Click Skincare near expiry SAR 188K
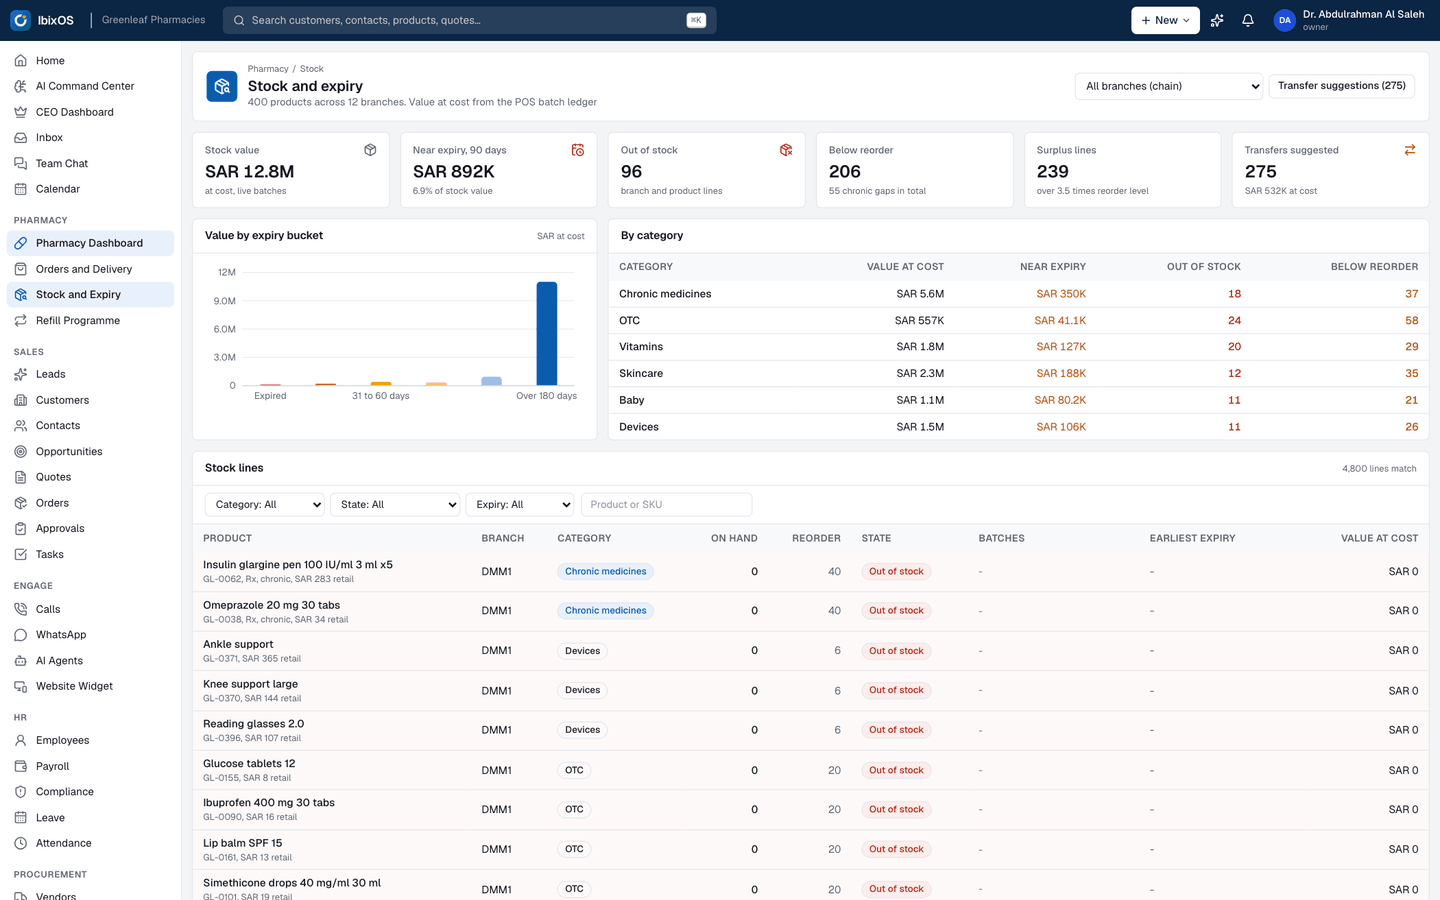Image resolution: width=1440 pixels, height=900 pixels. click(x=1061, y=374)
